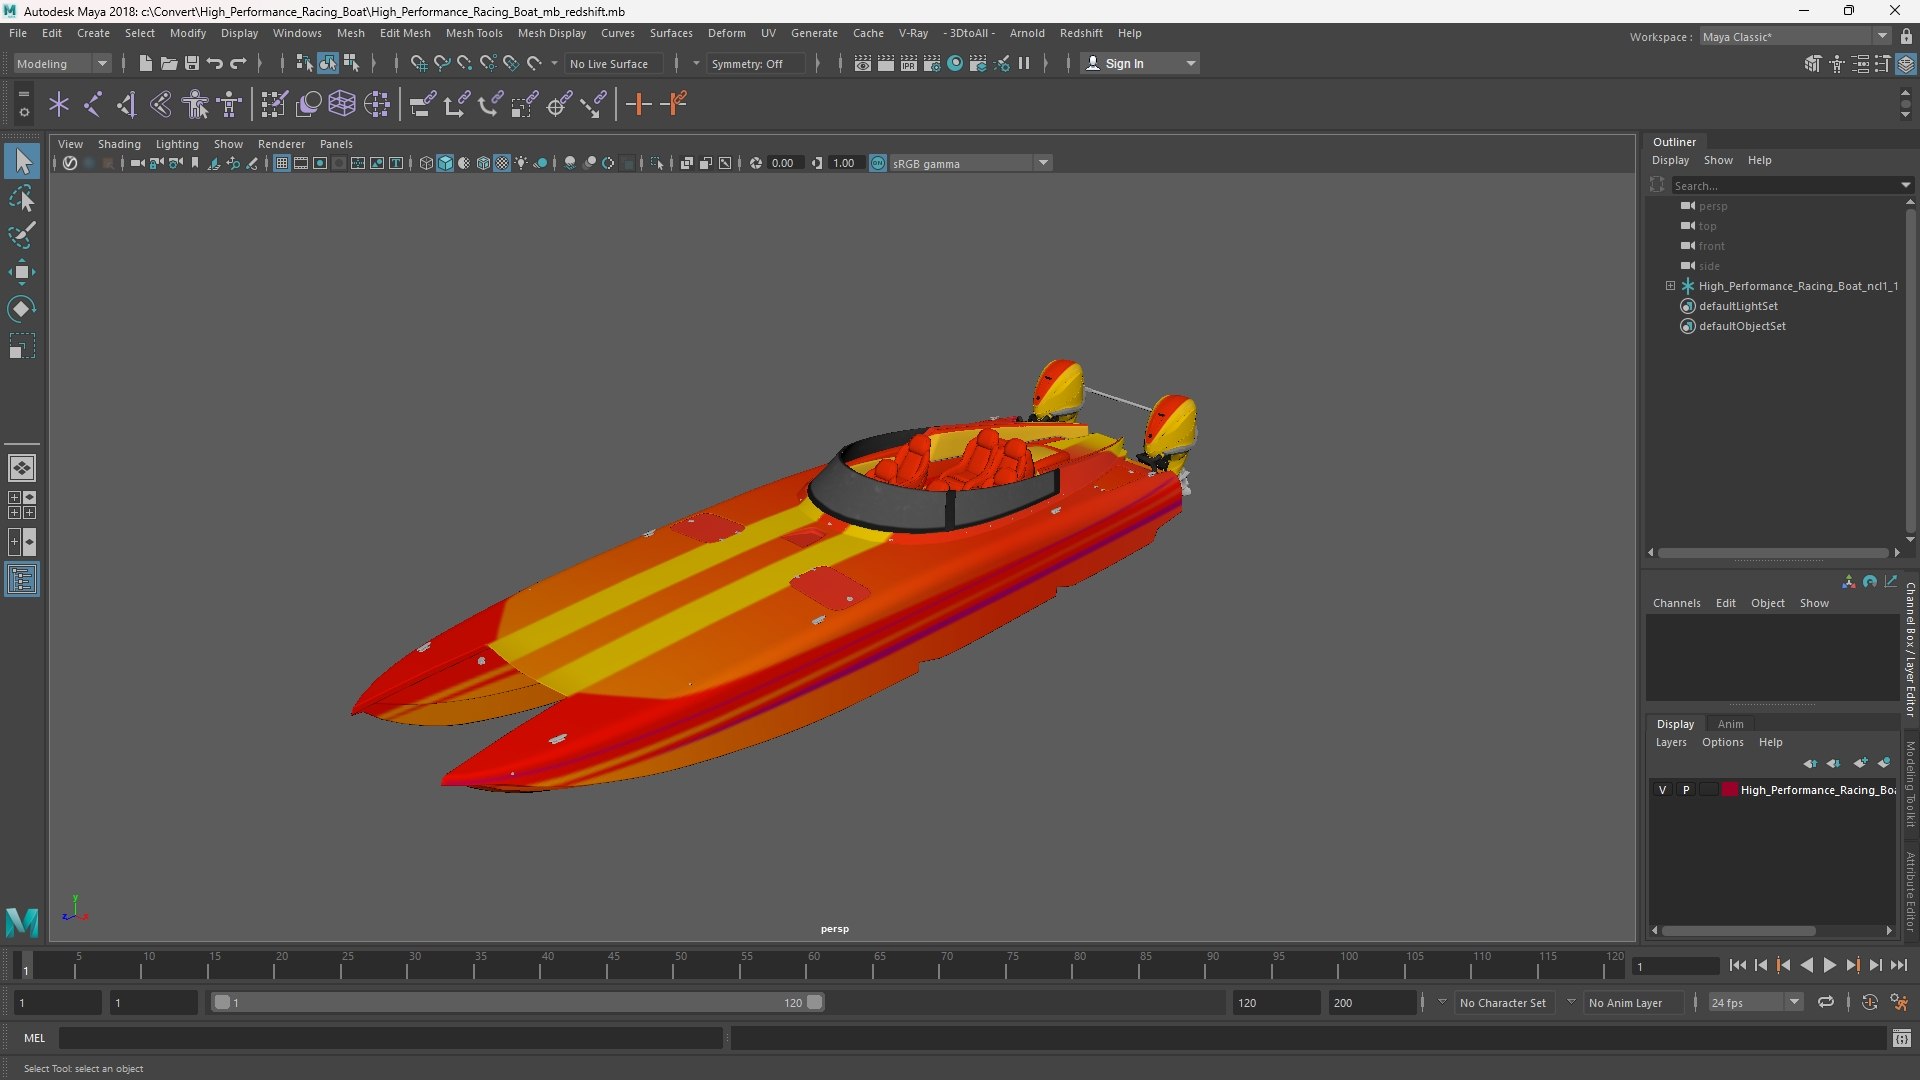Click the New Scene icon
1920x1080 pixels.
(x=146, y=63)
